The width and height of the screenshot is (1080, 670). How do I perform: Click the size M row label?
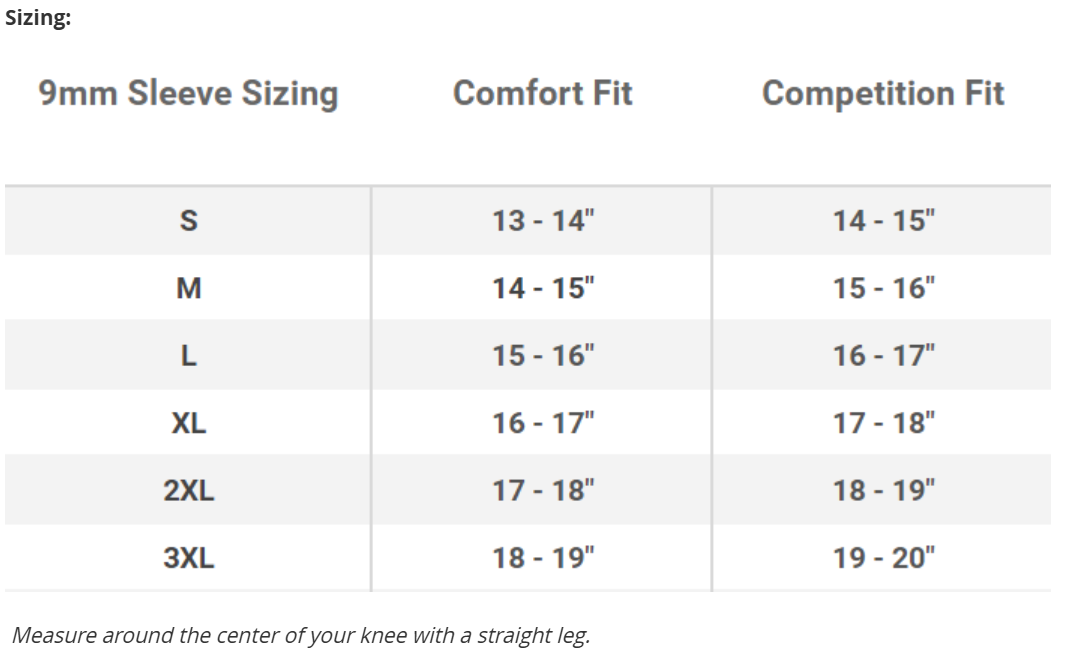click(x=188, y=289)
